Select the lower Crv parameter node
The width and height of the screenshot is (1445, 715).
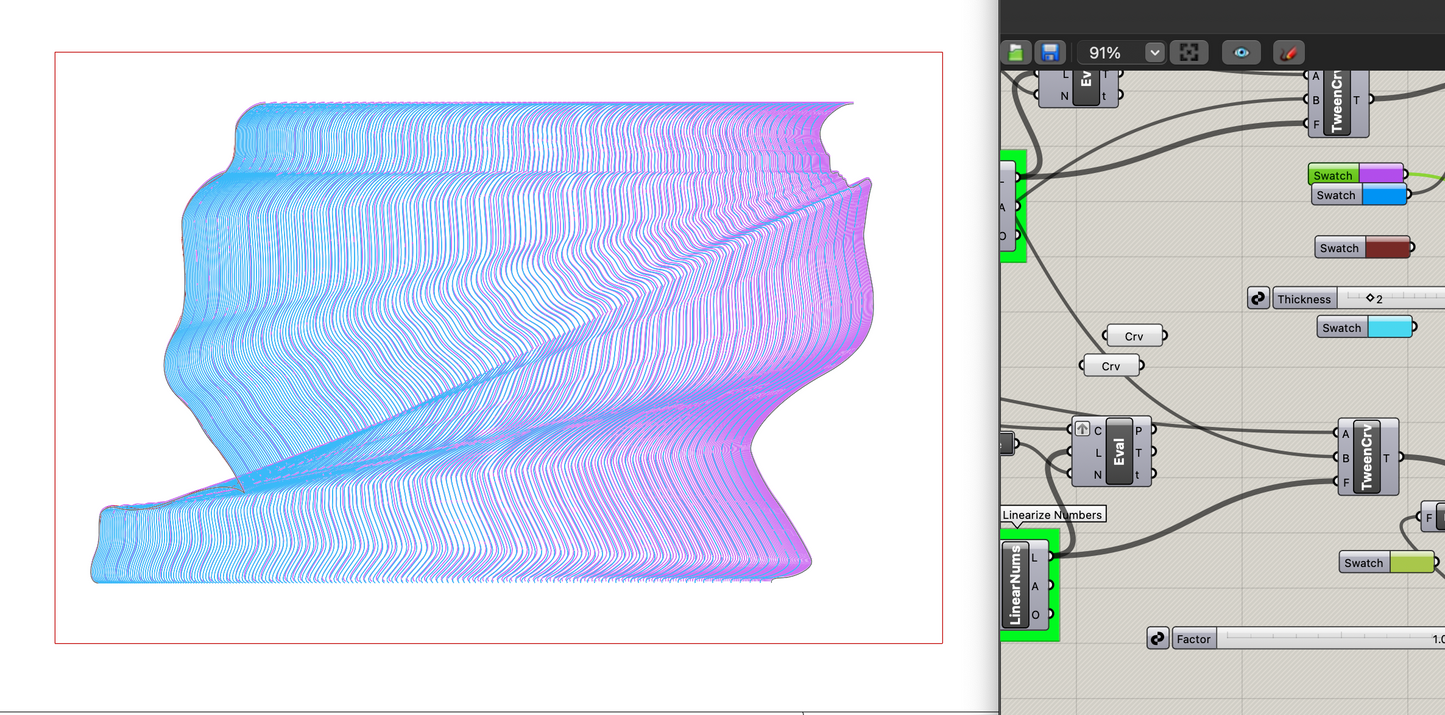[x=1111, y=366]
